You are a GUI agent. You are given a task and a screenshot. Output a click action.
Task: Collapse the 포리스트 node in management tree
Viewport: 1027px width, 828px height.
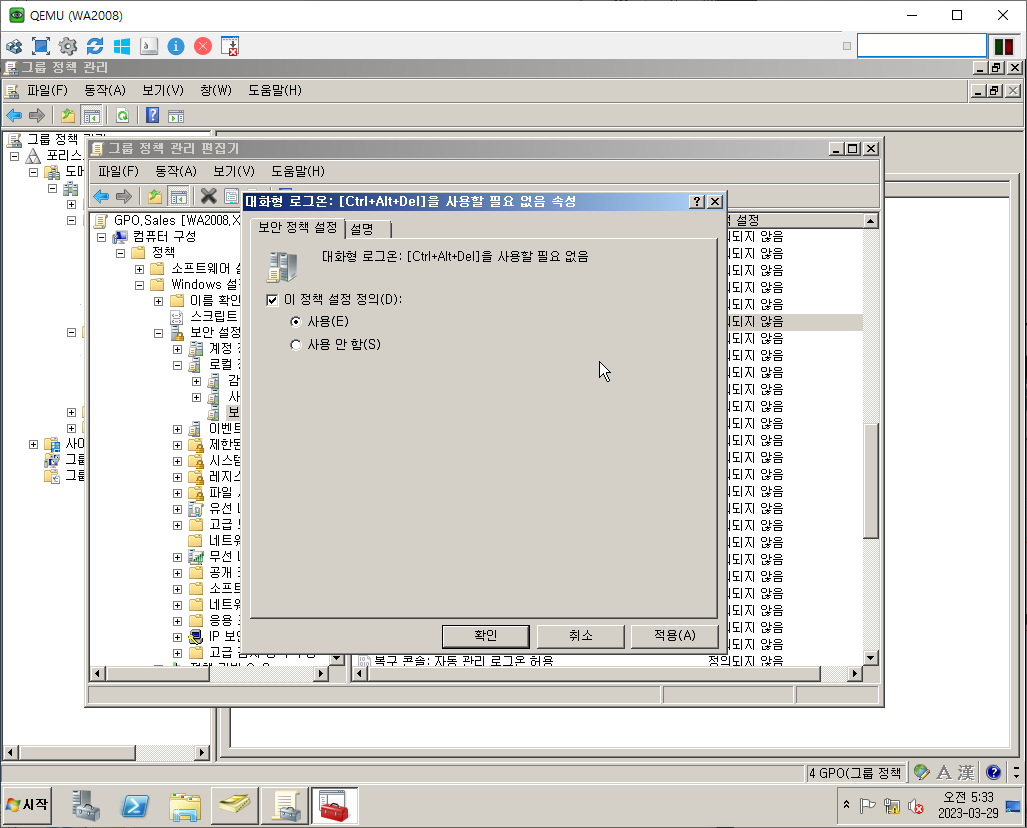pos(14,157)
